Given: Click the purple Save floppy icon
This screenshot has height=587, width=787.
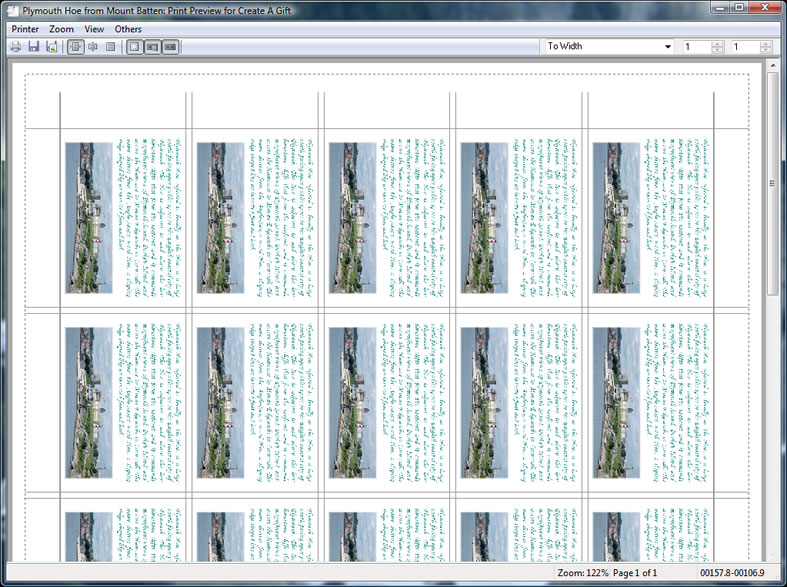Looking at the screenshot, I should click(x=34, y=47).
